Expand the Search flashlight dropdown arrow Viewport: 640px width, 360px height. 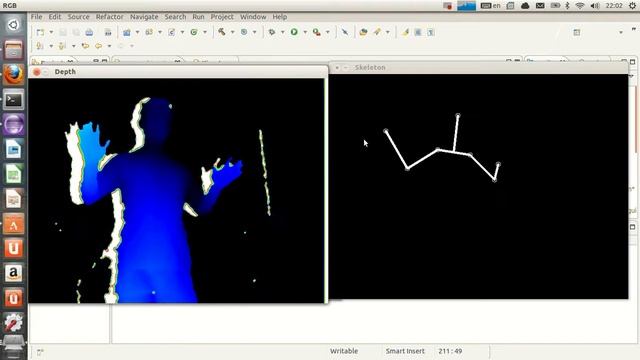point(387,32)
